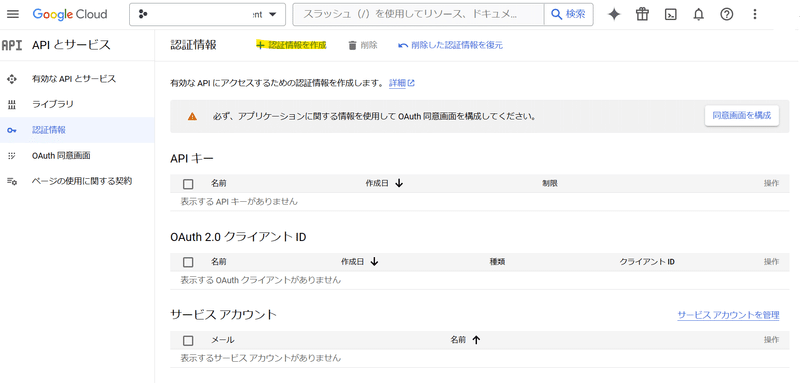Click the API キー 制限 column header
800x383 pixels.
pos(549,183)
